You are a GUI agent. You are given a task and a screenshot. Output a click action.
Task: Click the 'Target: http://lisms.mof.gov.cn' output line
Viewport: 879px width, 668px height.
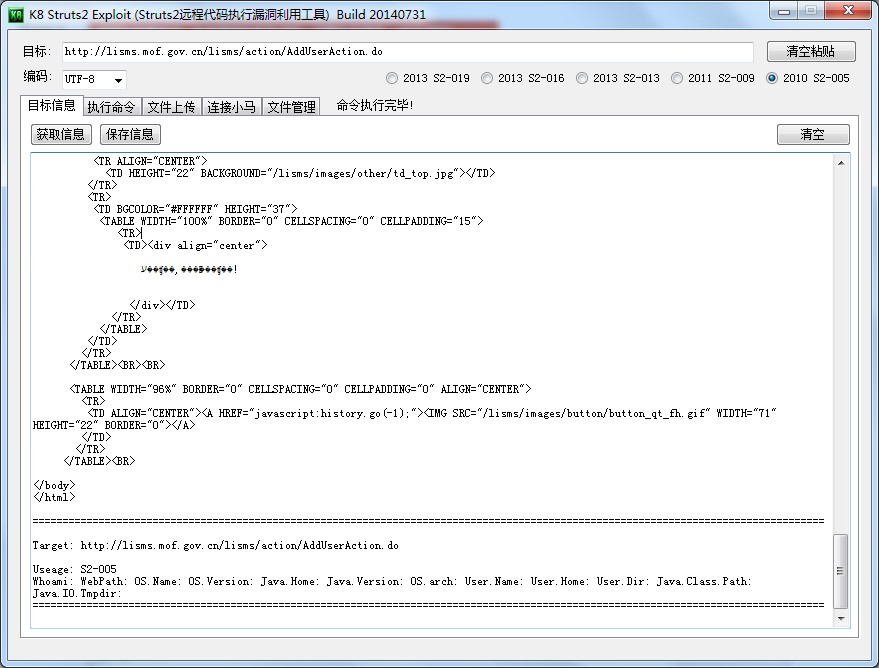click(216, 545)
